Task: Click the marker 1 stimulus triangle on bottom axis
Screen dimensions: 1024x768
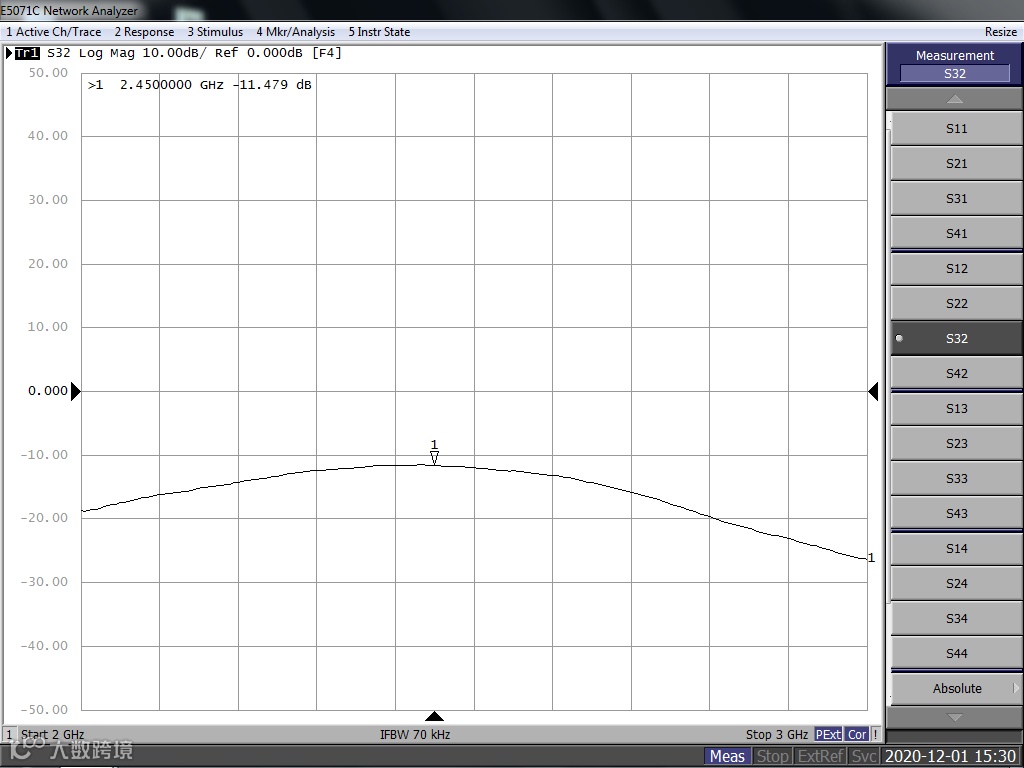Action: pyautogui.click(x=434, y=716)
